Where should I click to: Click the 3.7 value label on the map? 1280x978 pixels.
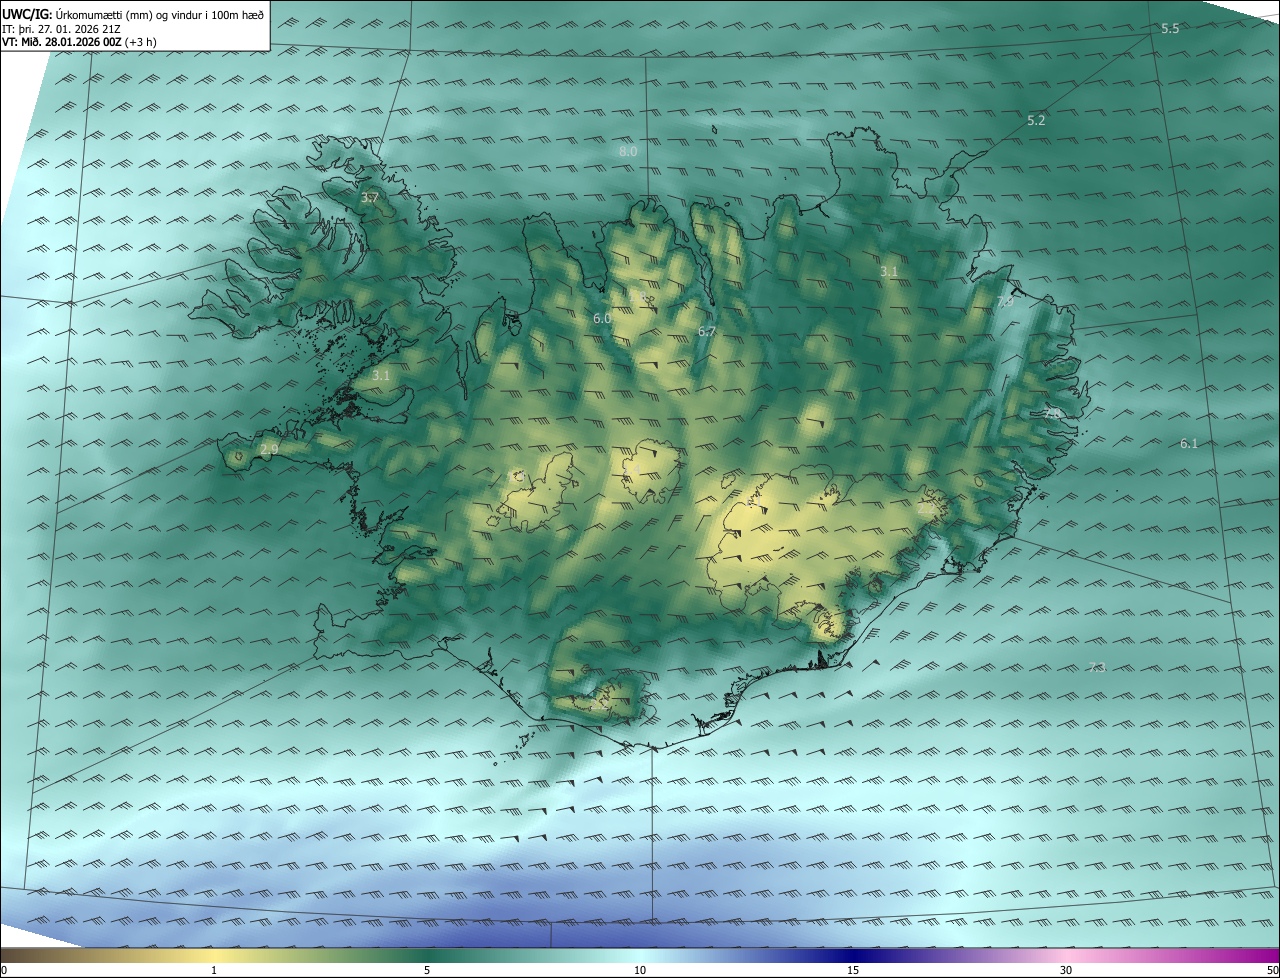[x=369, y=198]
